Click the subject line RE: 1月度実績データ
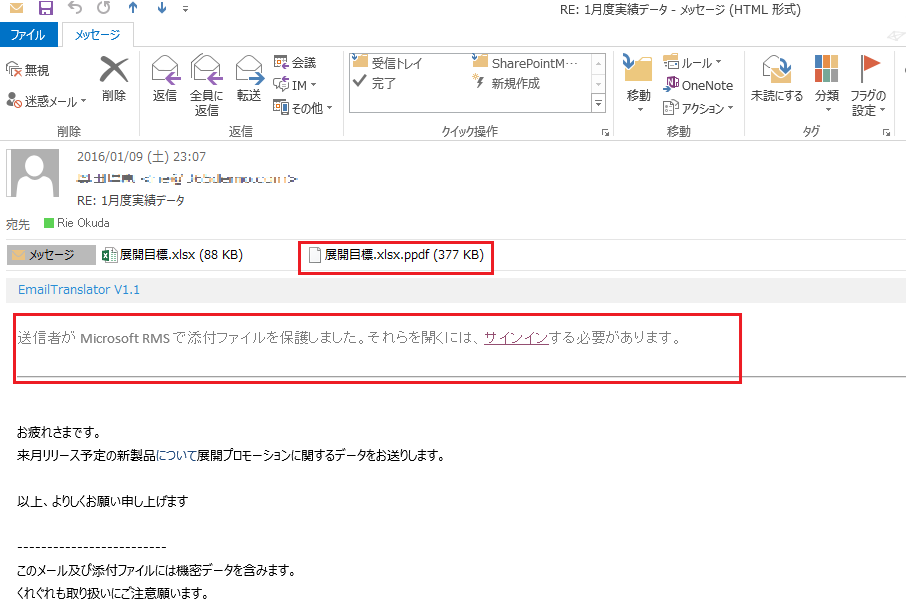 pyautogui.click(x=131, y=200)
